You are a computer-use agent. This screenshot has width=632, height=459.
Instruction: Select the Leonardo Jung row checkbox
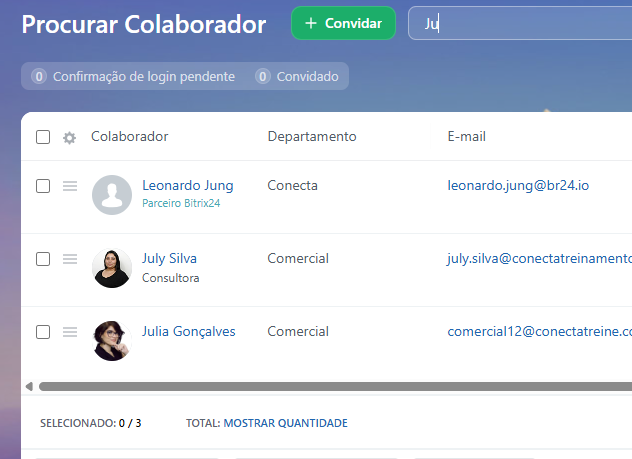[43, 186]
